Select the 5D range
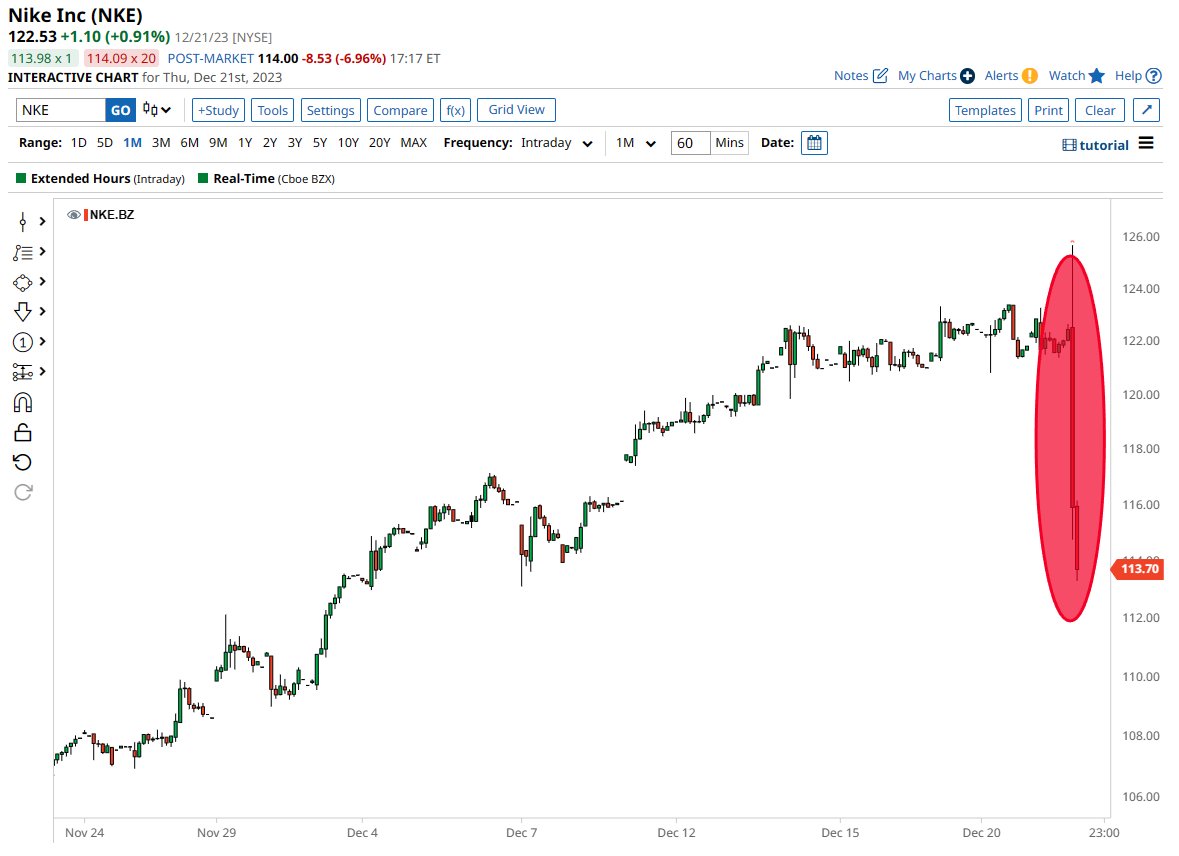Viewport: 1179px width, 856px height. pyautogui.click(x=105, y=143)
